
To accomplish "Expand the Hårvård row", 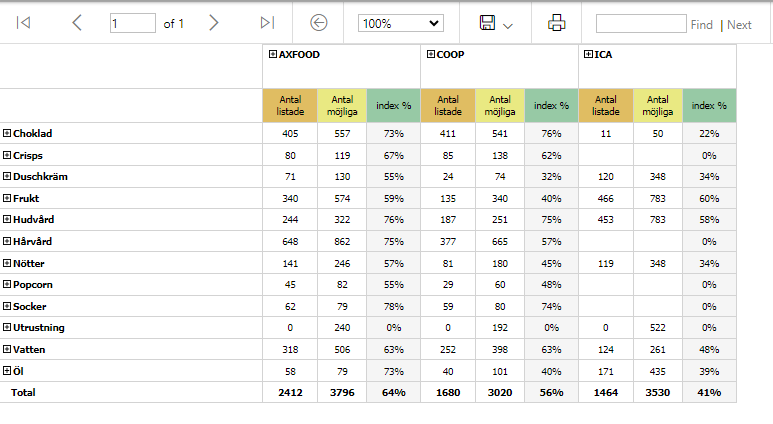I will [x=7, y=241].
